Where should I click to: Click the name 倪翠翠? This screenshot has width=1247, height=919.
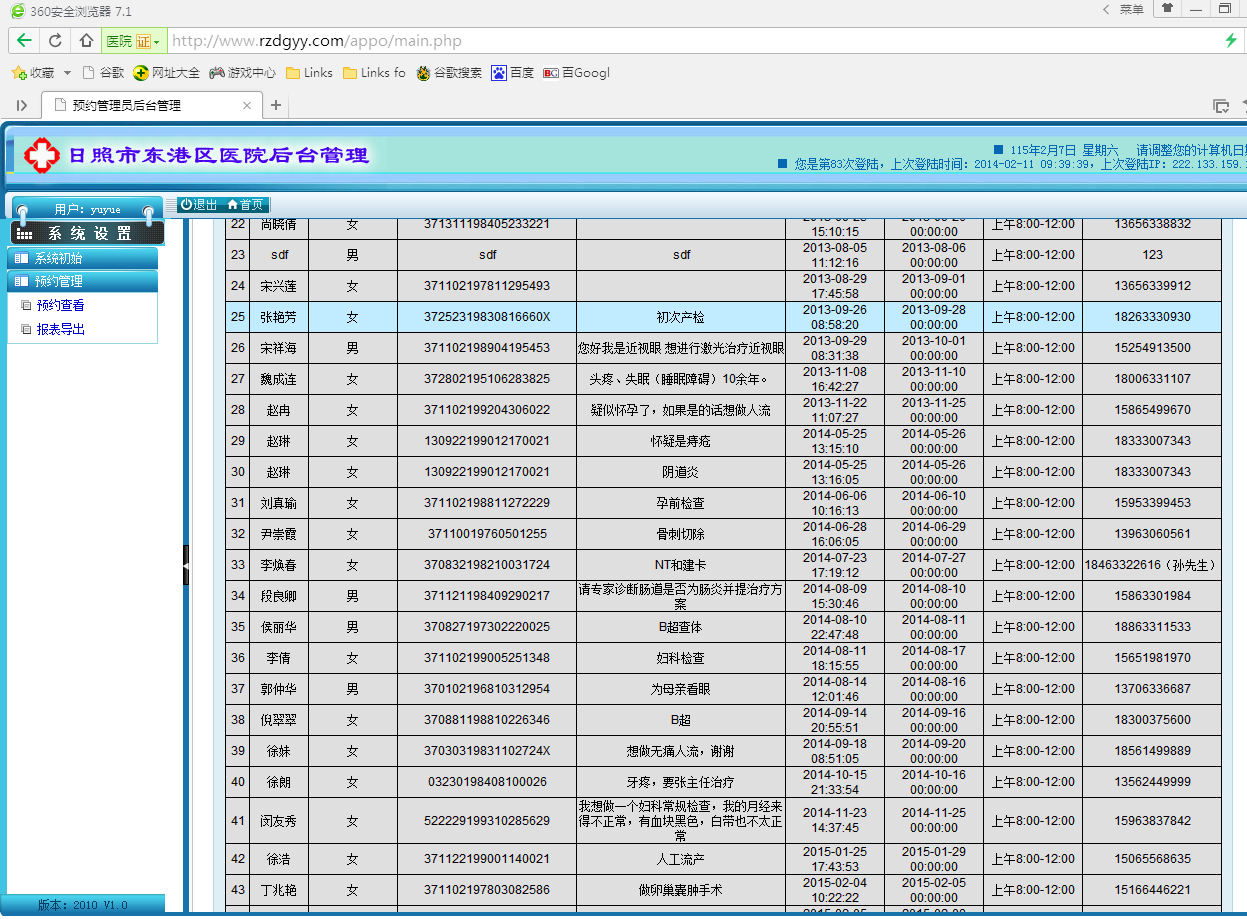click(279, 720)
